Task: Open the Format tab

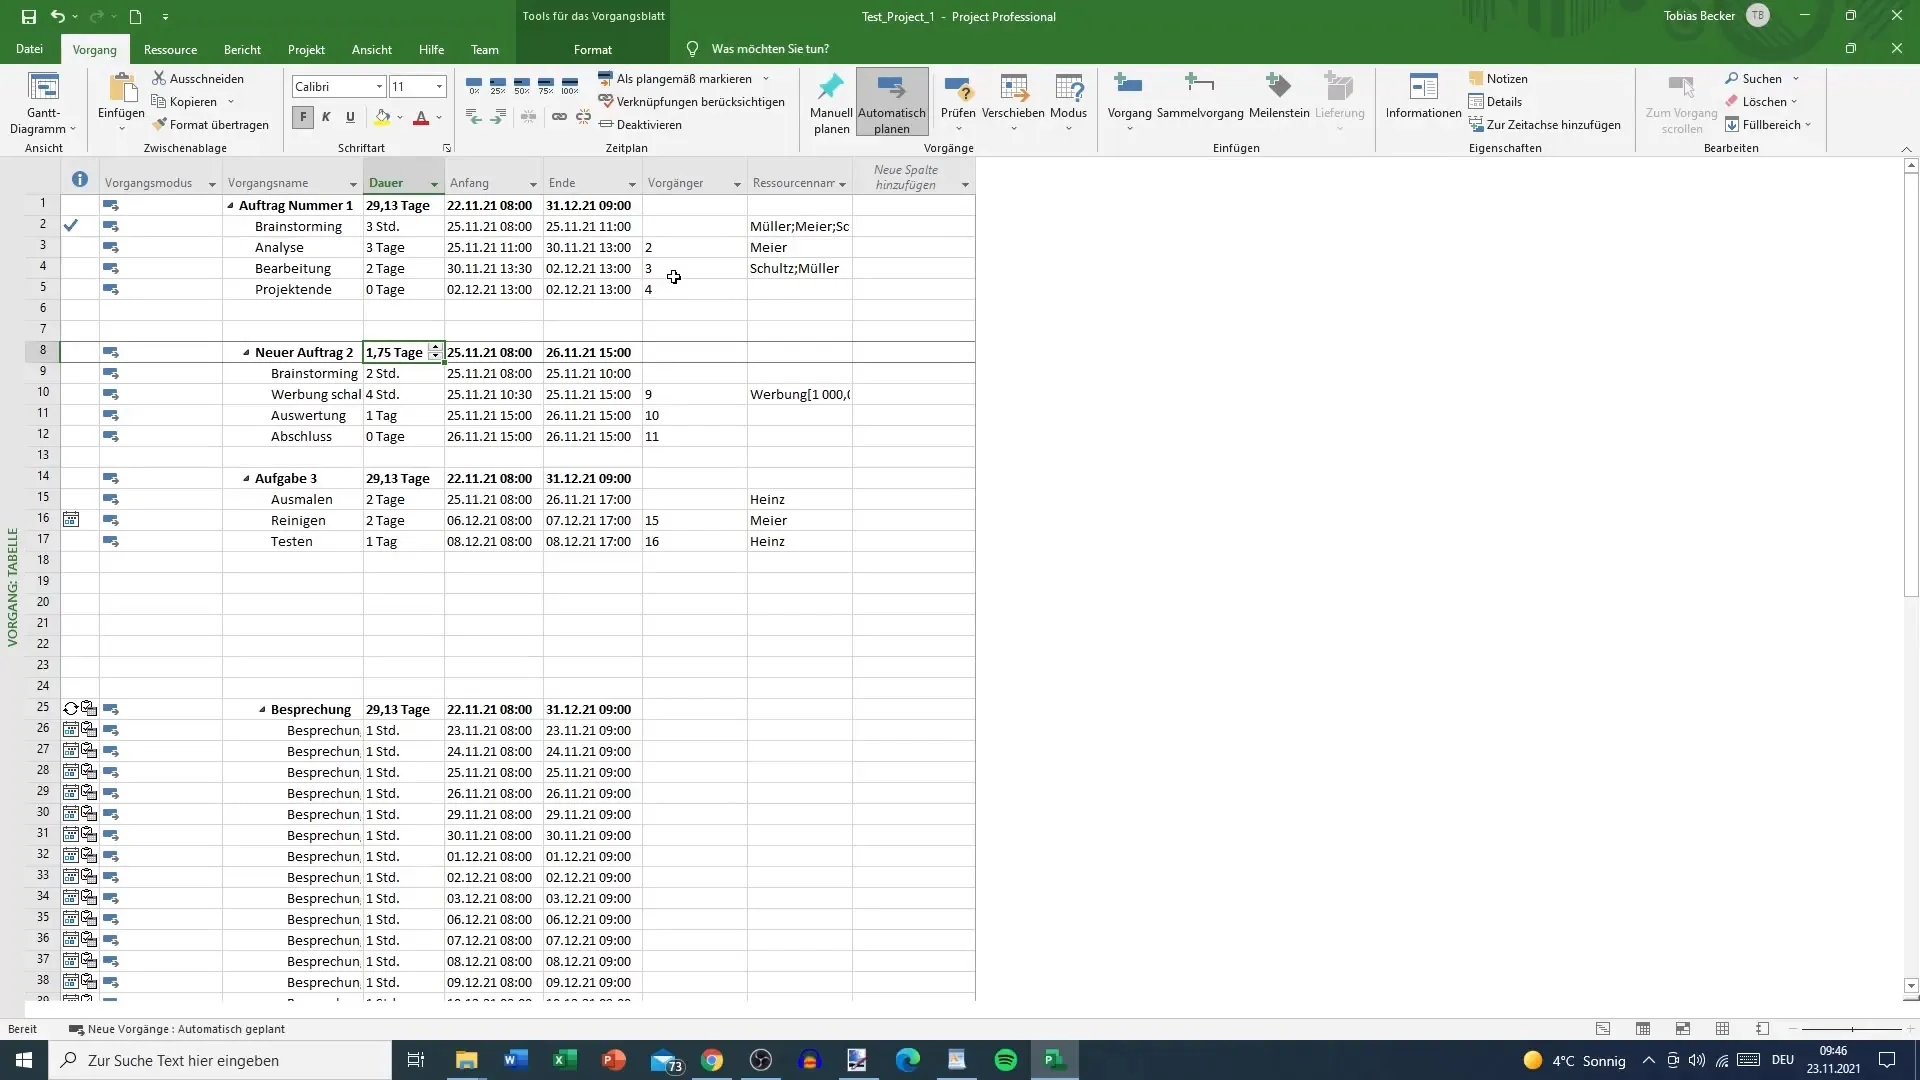Action: click(x=593, y=49)
